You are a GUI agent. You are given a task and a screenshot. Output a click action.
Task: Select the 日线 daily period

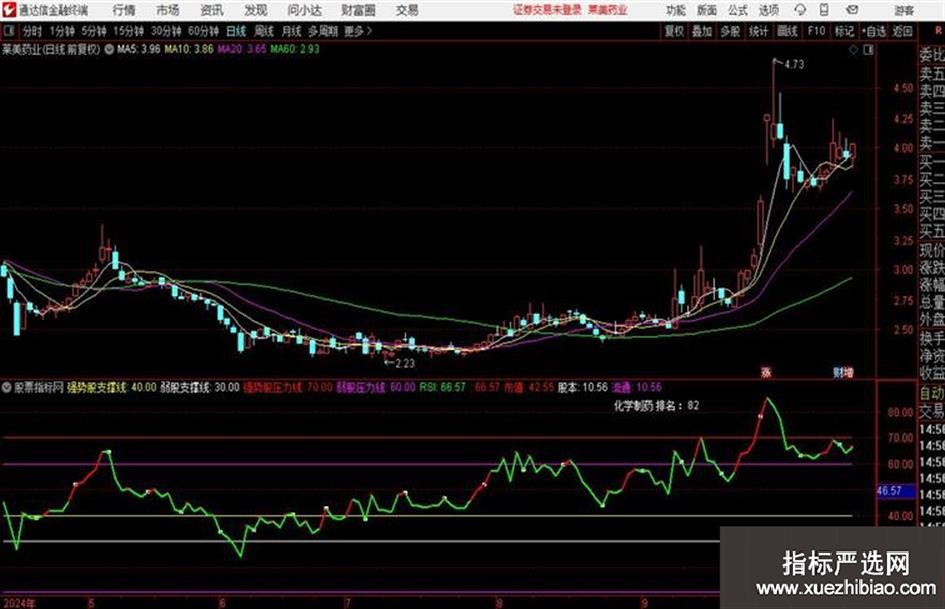click(x=236, y=31)
